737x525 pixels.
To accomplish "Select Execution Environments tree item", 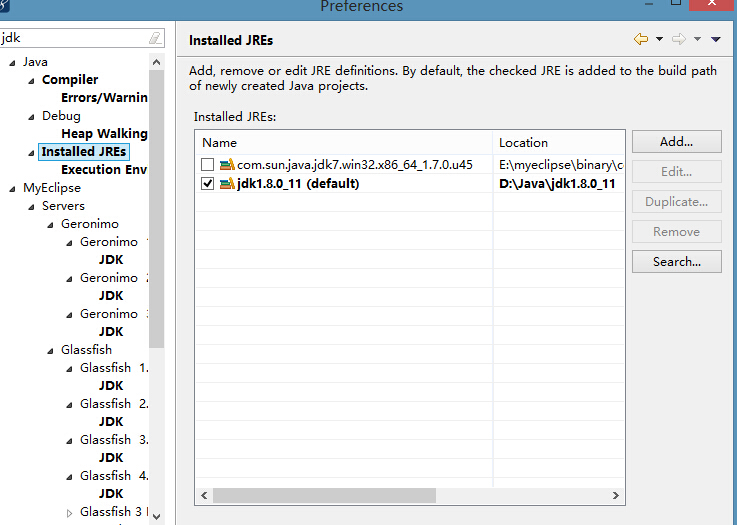I will point(104,169).
